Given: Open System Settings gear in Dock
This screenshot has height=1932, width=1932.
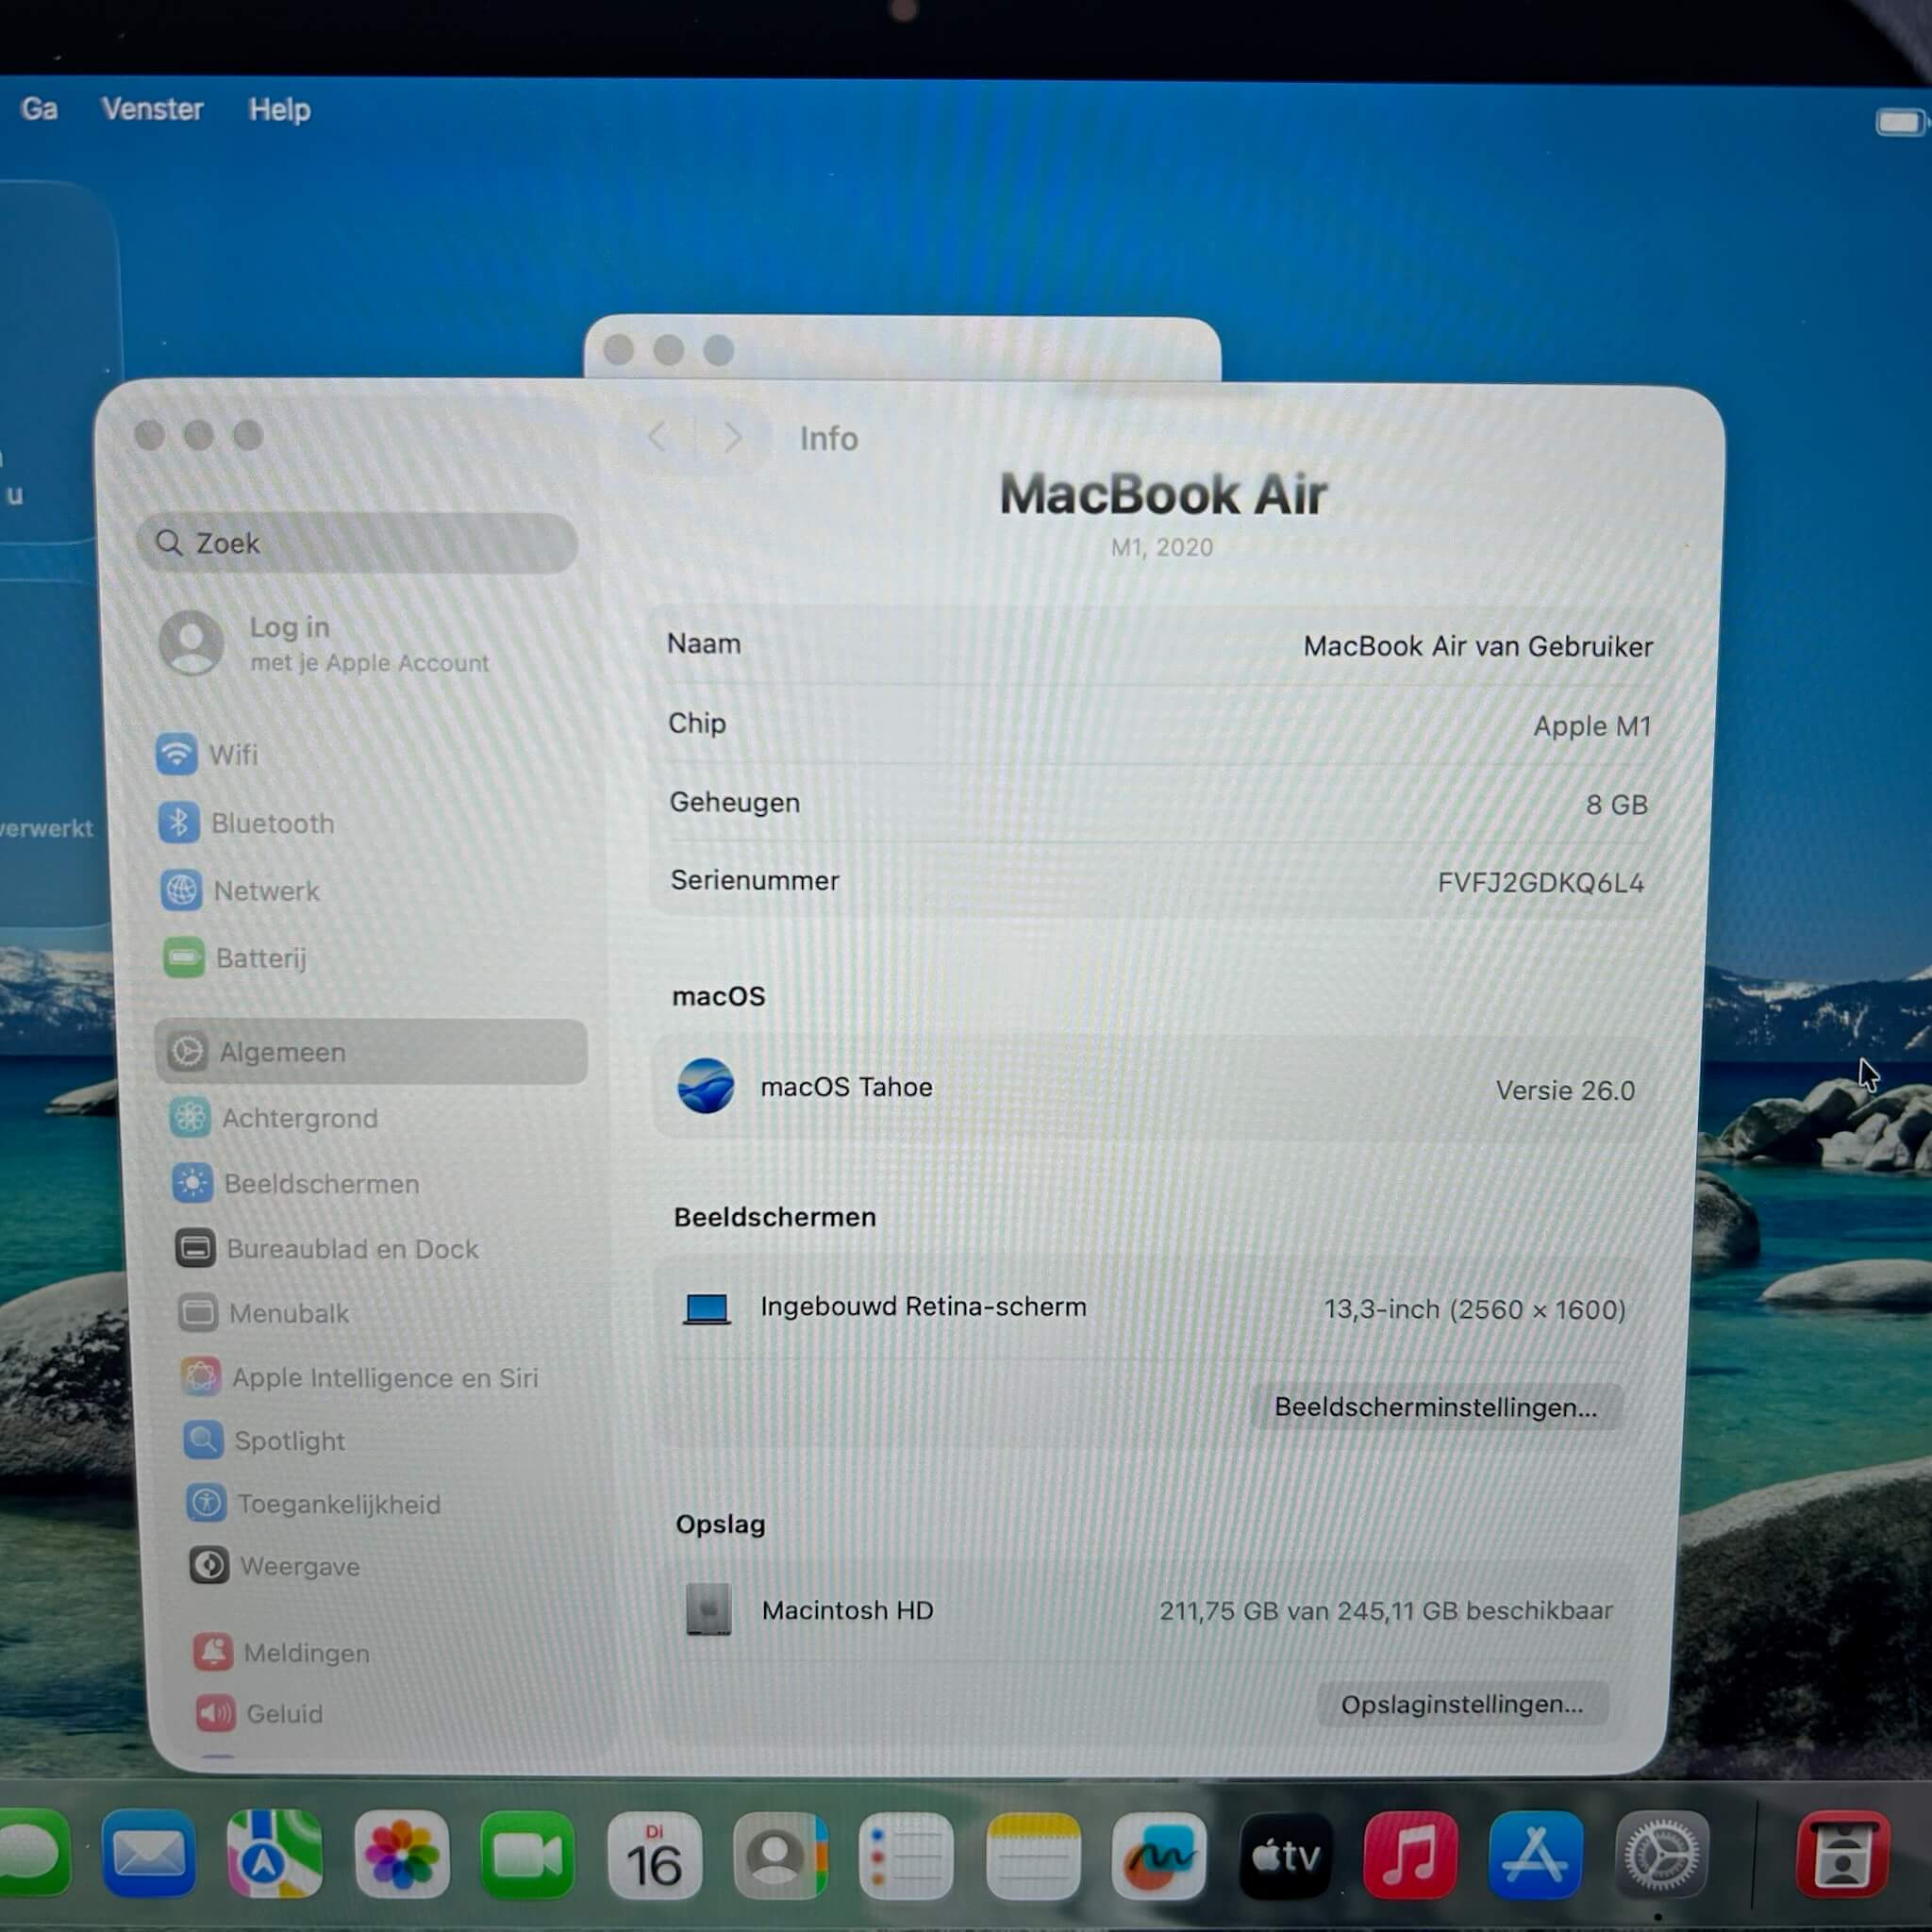Looking at the screenshot, I should pos(1662,1856).
